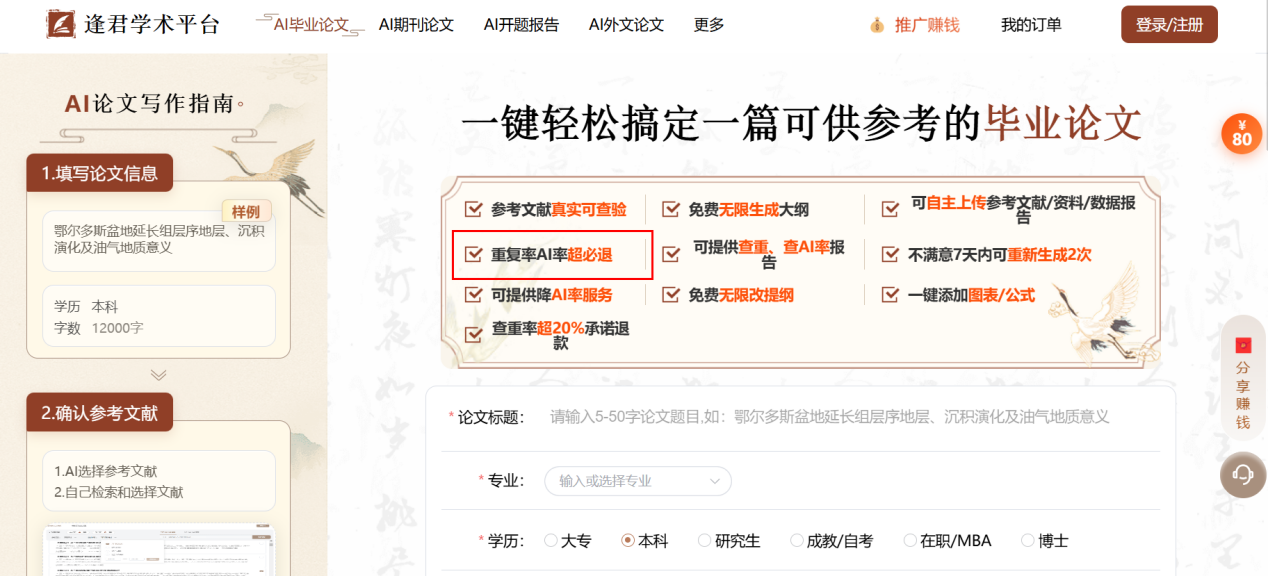Viewport: 1268px width, 576px height.
Task: Click the checkmark icon beside 免费无限改提纲
Action: click(671, 295)
